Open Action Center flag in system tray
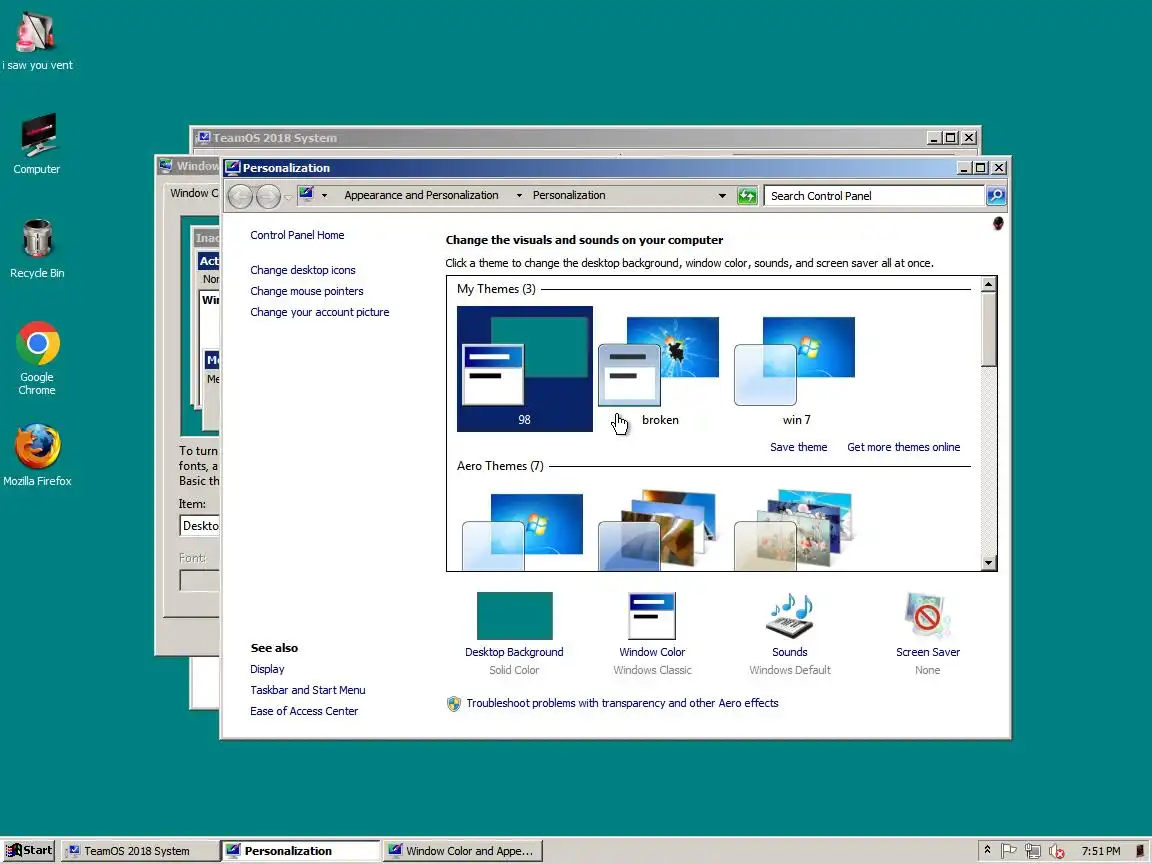Screen dimensions: 1152x864 click(x=1009, y=851)
